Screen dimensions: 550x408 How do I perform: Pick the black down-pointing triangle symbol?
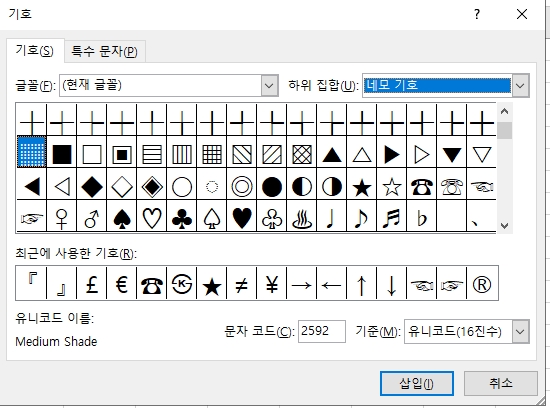452,154
